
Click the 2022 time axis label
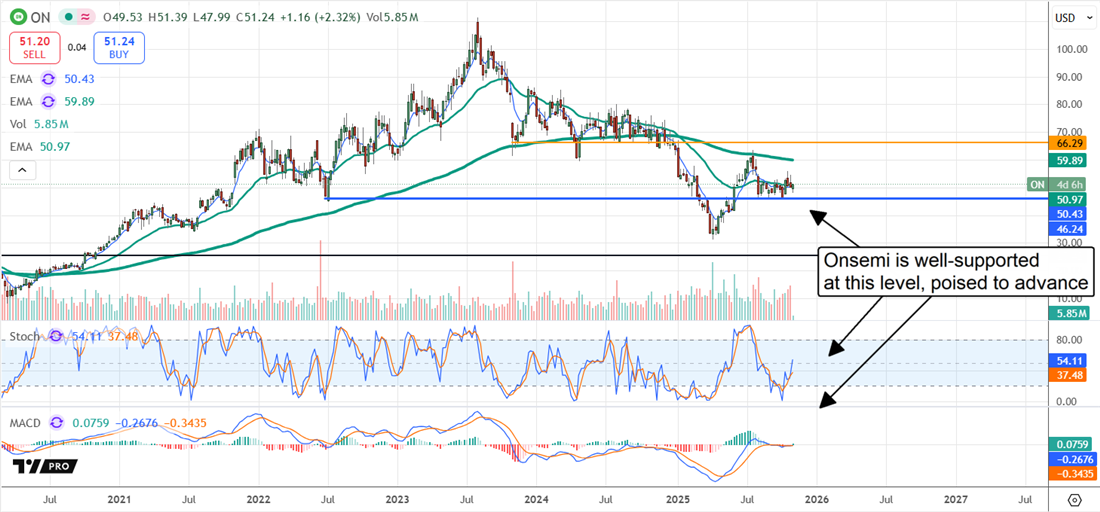pos(259,499)
